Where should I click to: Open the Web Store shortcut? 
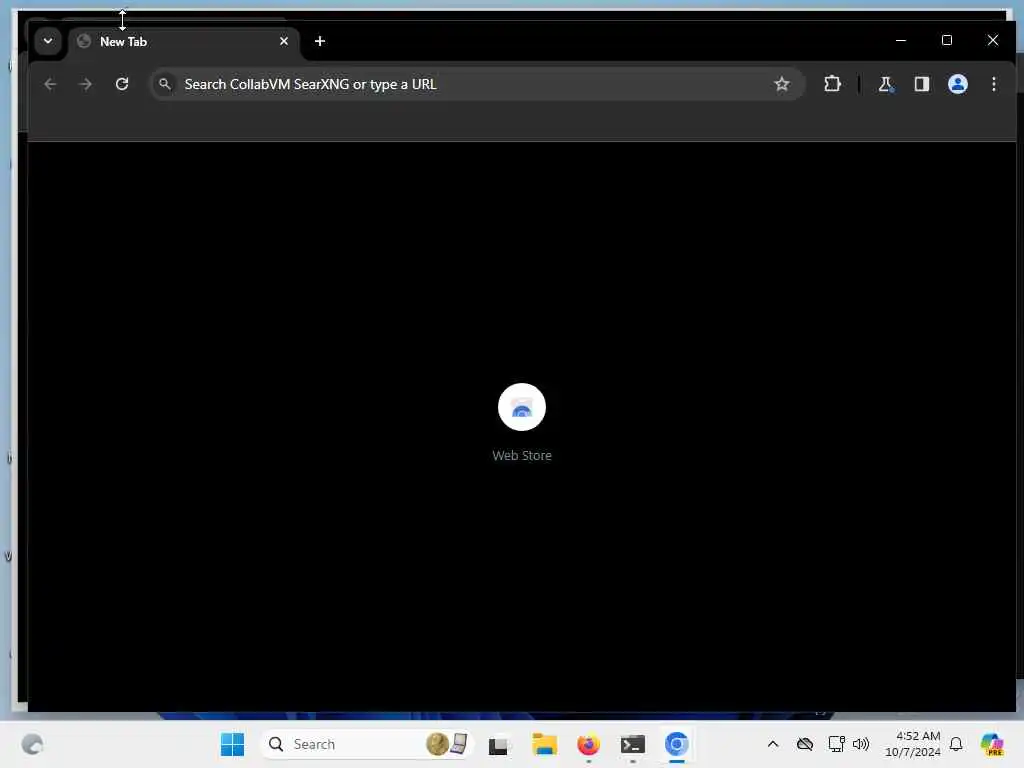(x=522, y=408)
